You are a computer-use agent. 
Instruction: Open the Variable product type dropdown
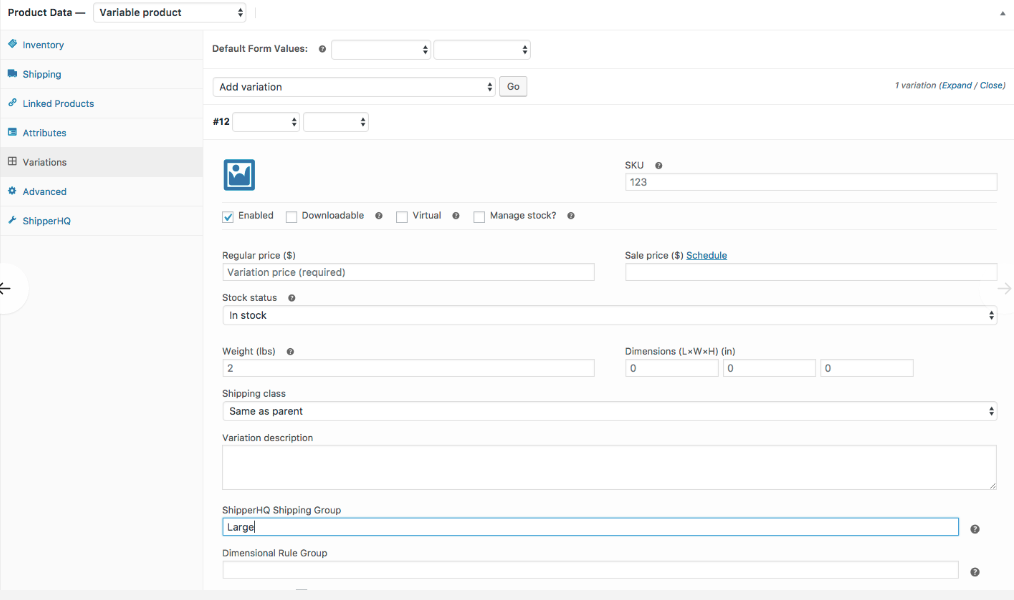170,13
